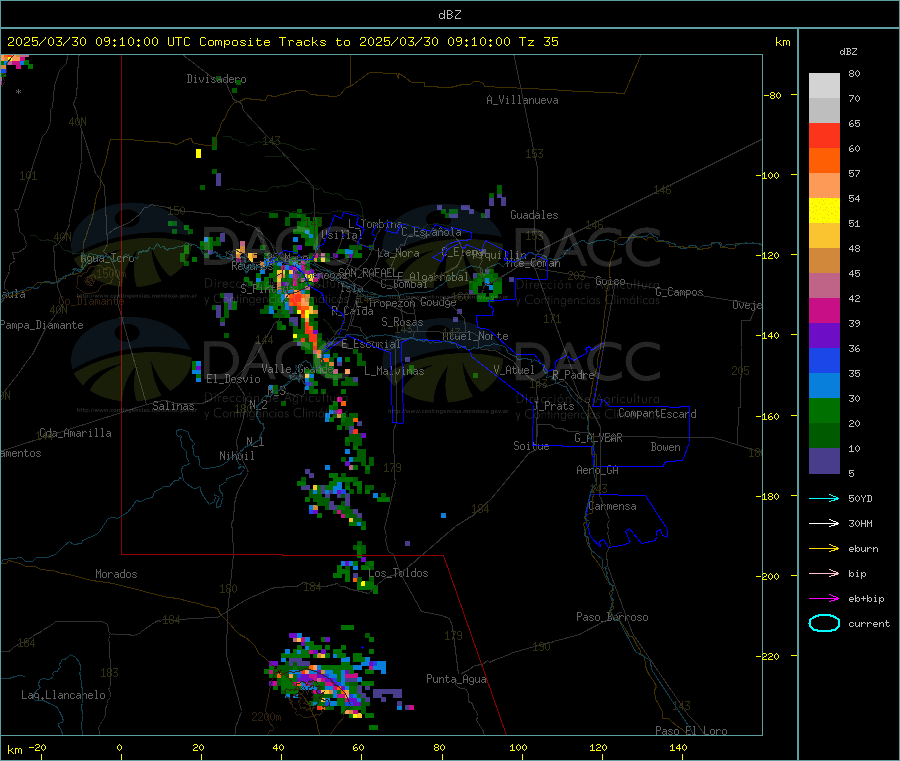The image size is (900, 761).
Task: Click the G_ALVEAR map label
Action: tap(598, 438)
